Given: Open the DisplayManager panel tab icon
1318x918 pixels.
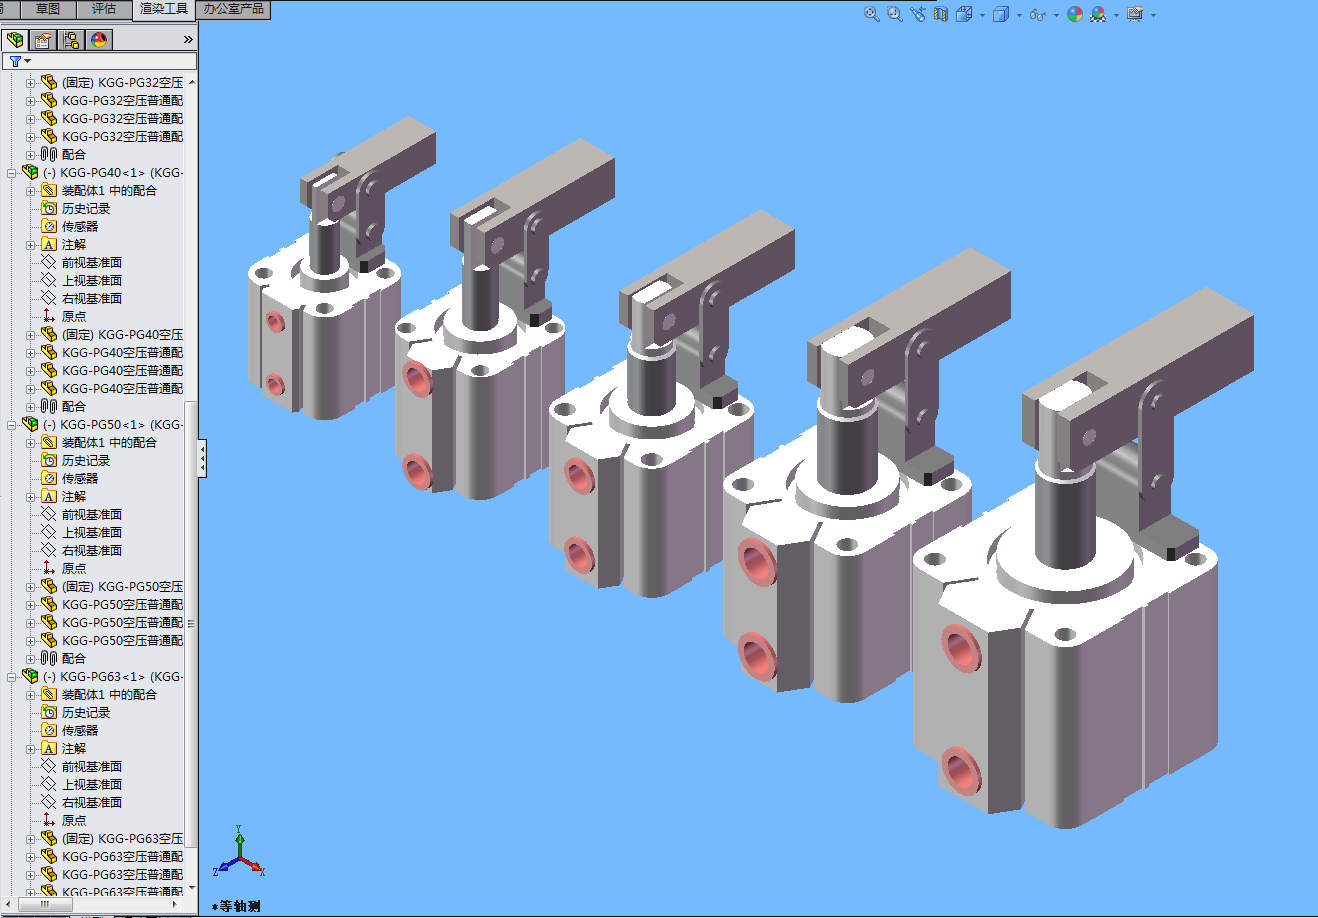Looking at the screenshot, I should coord(98,40).
